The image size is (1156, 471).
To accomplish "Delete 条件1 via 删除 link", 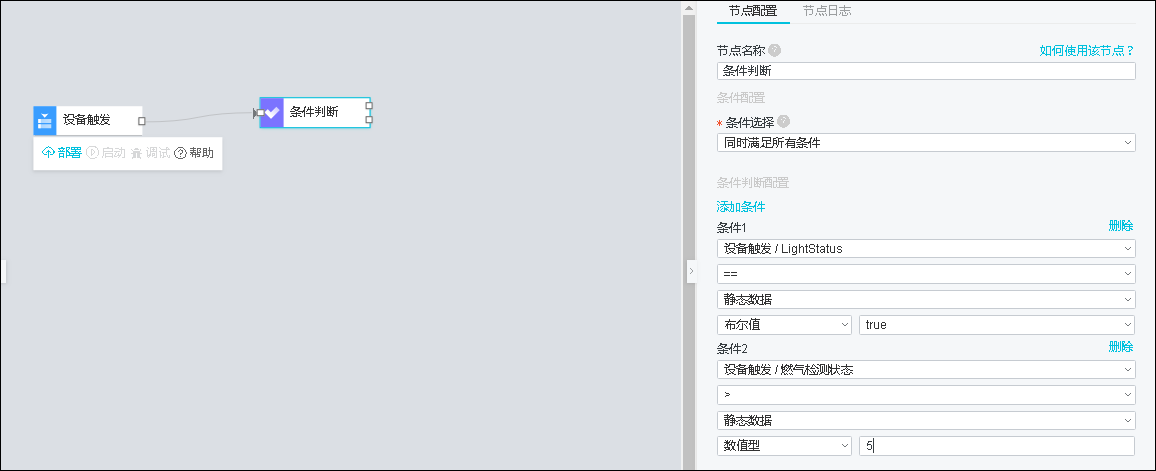I will (x=1121, y=226).
